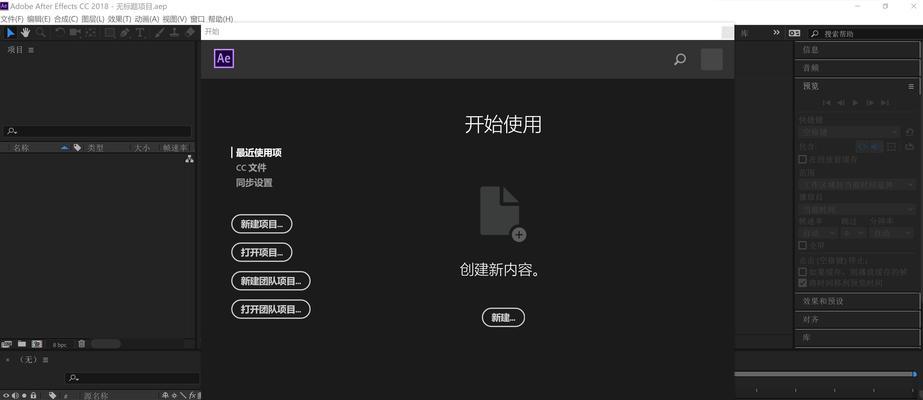This screenshot has width=923, height=400.
Task: Click the timeline shy switch column icon
Action: [x=165, y=395]
